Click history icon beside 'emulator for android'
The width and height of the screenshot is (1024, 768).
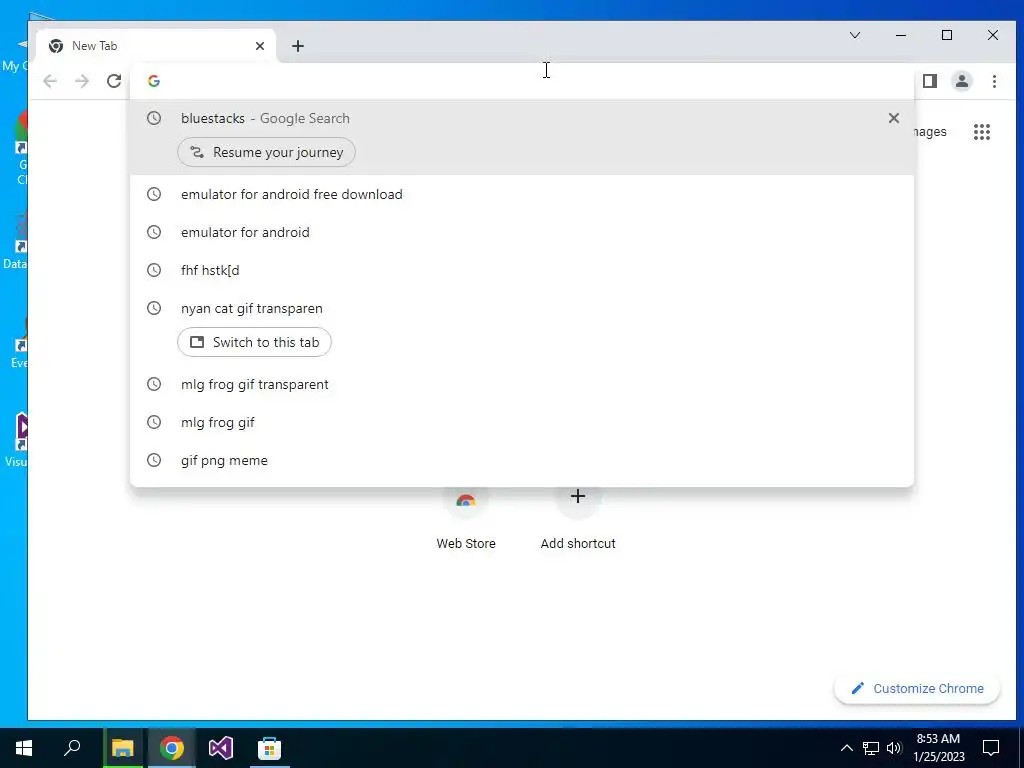point(154,232)
